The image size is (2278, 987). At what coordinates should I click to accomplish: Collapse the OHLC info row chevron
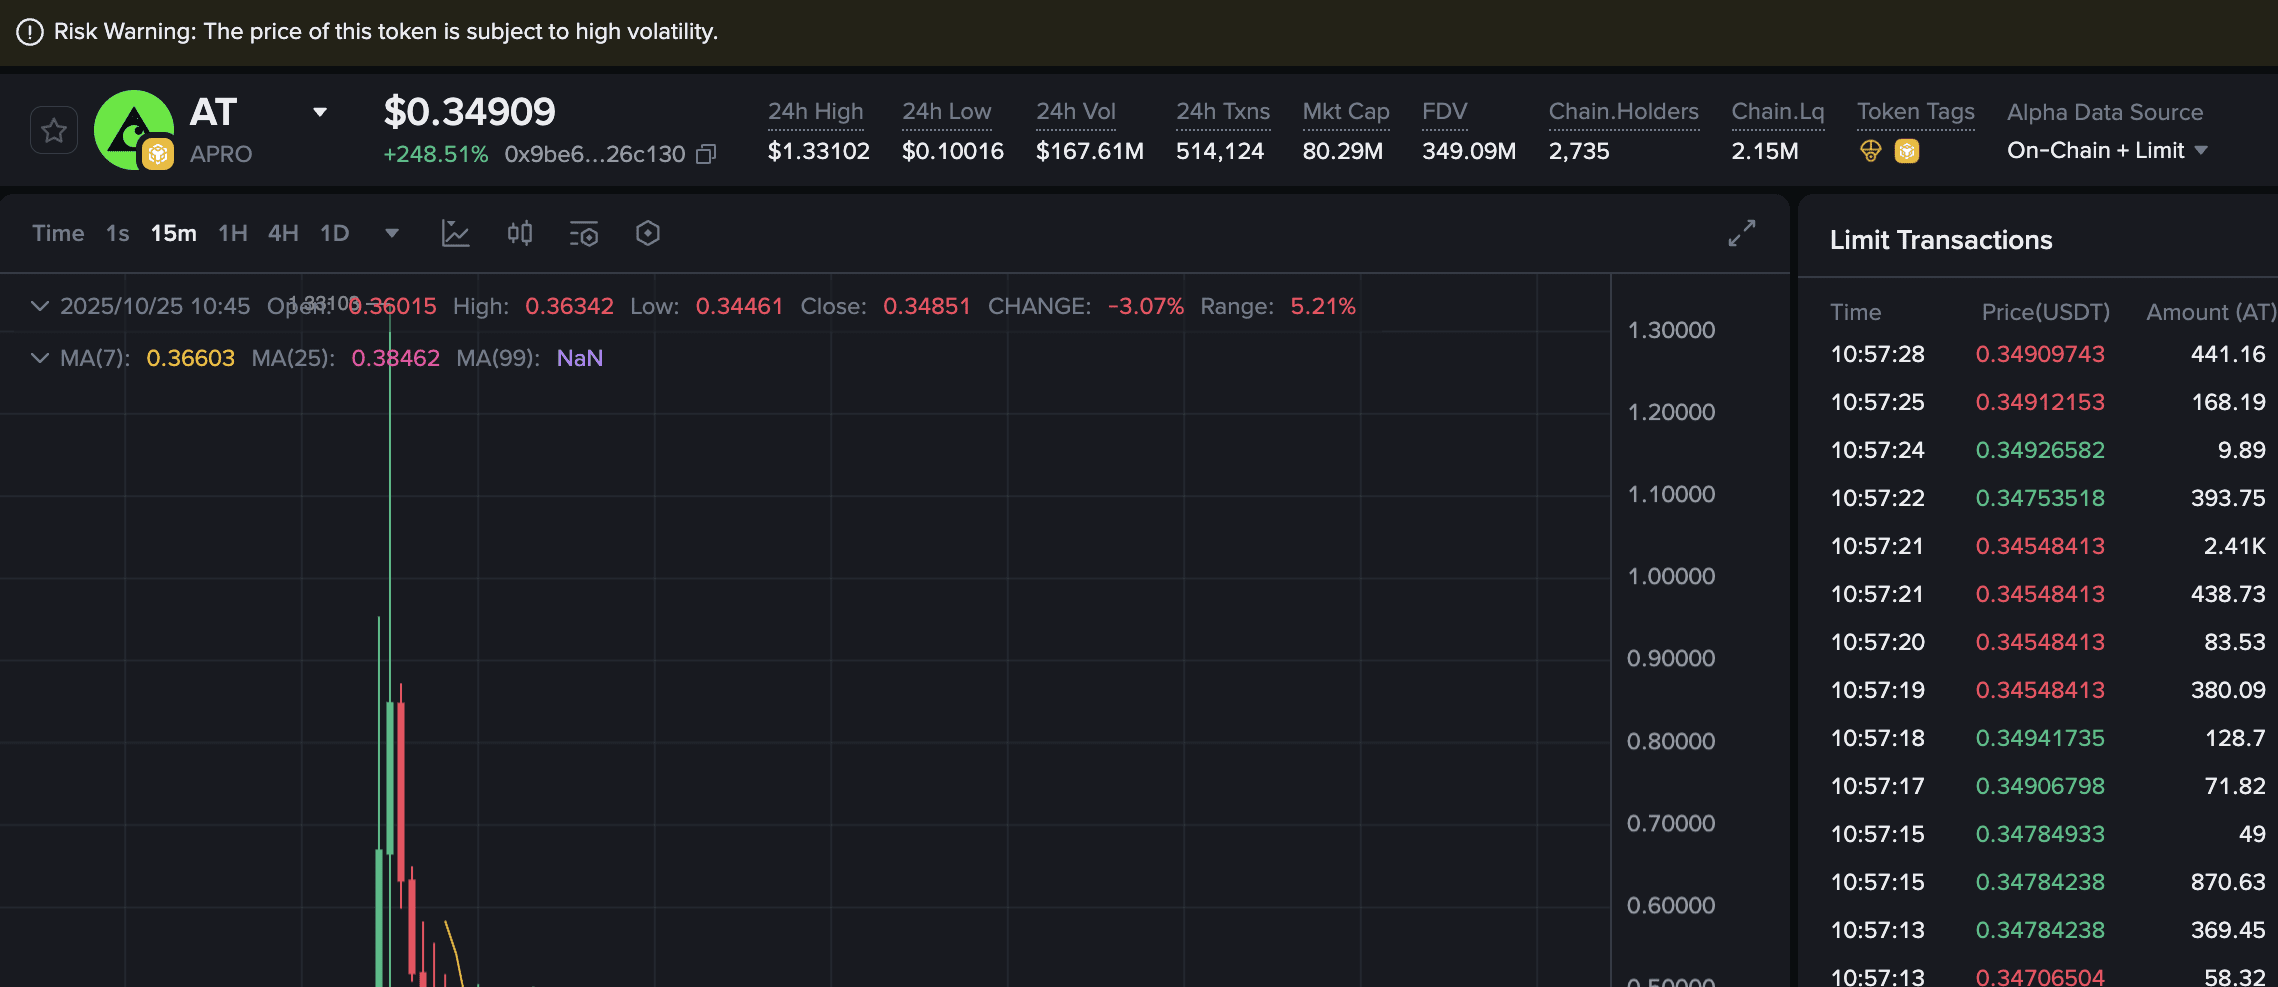point(39,306)
